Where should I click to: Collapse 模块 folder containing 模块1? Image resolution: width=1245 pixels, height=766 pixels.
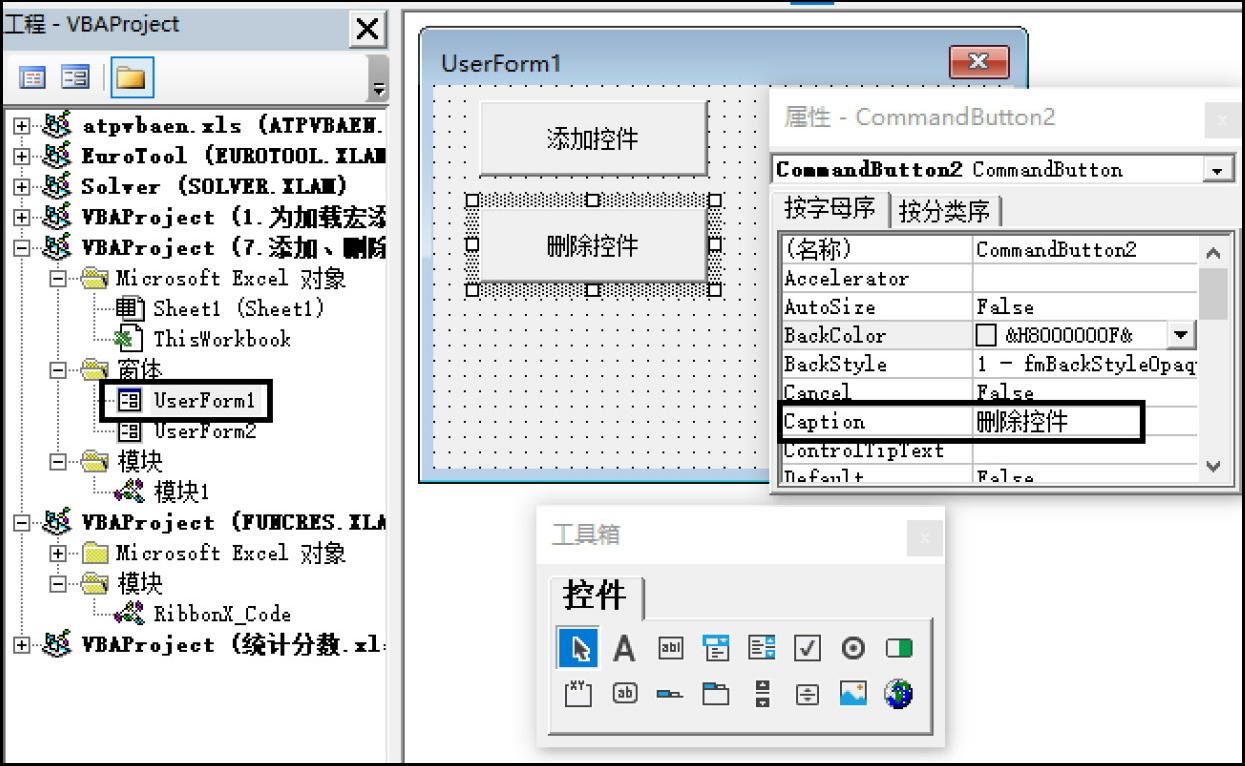click(58, 462)
